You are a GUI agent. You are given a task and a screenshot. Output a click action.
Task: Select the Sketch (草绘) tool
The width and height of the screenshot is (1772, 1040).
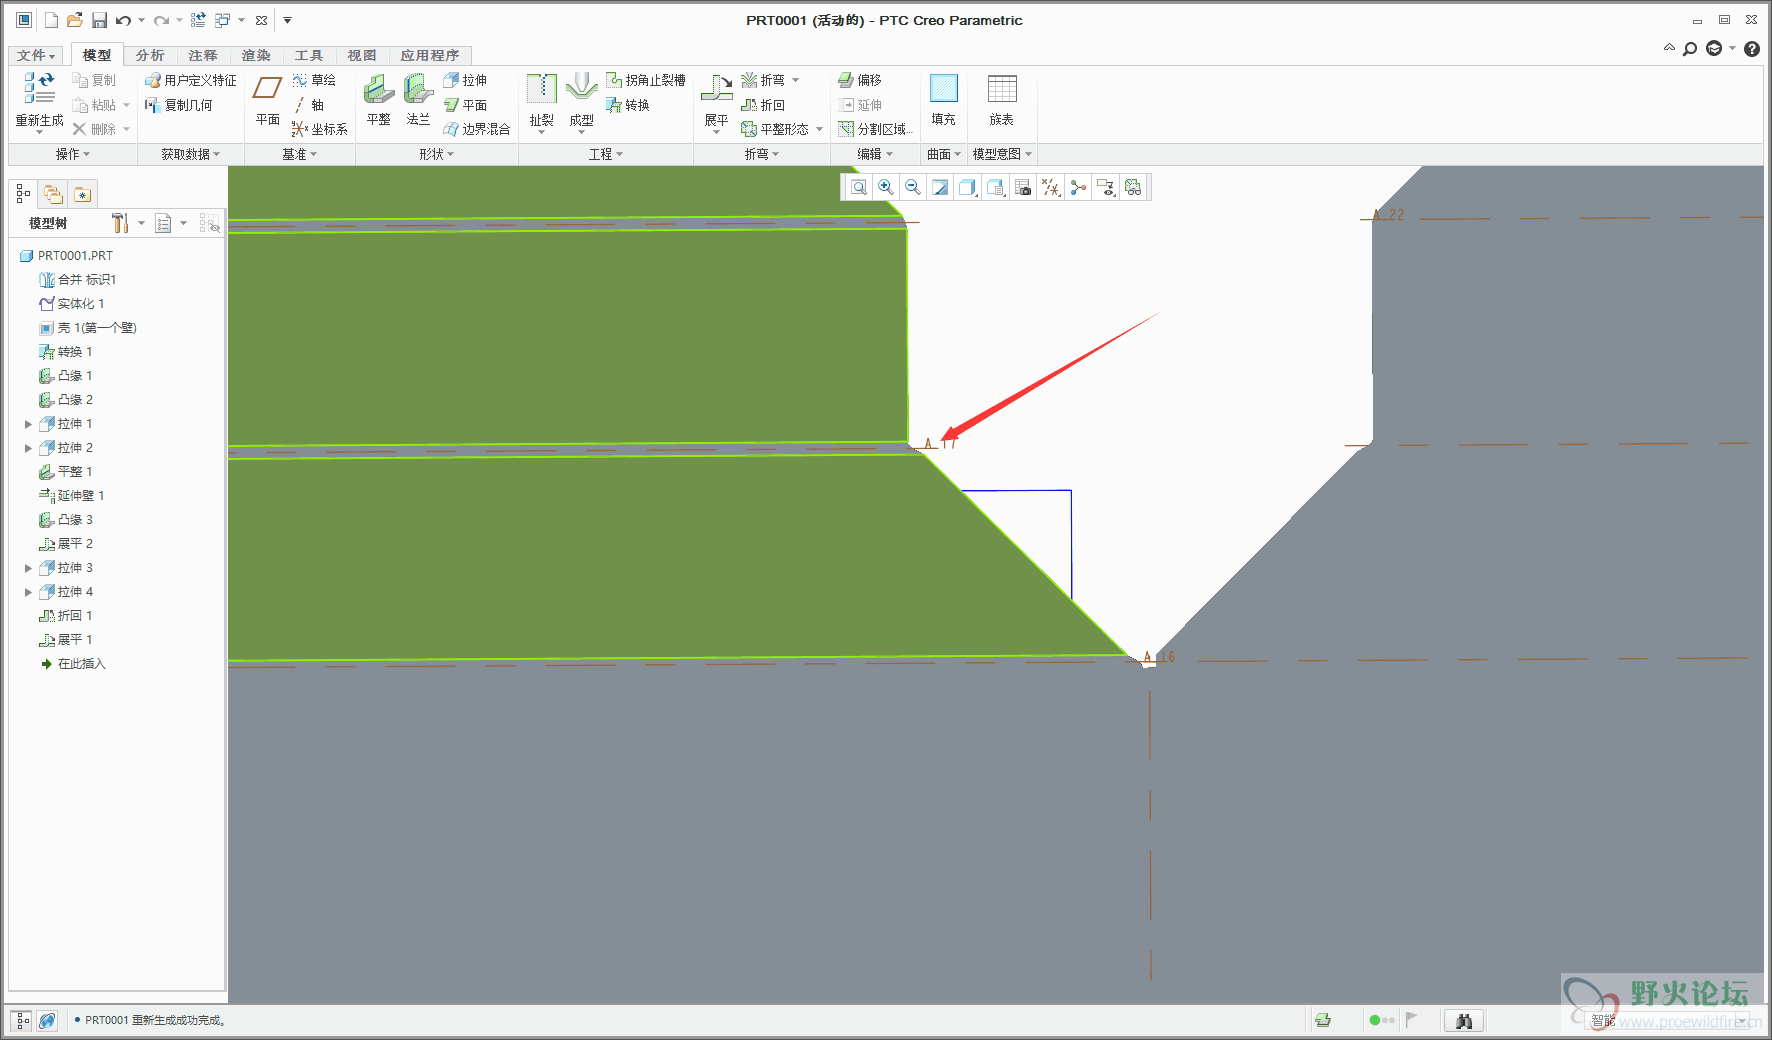point(314,80)
